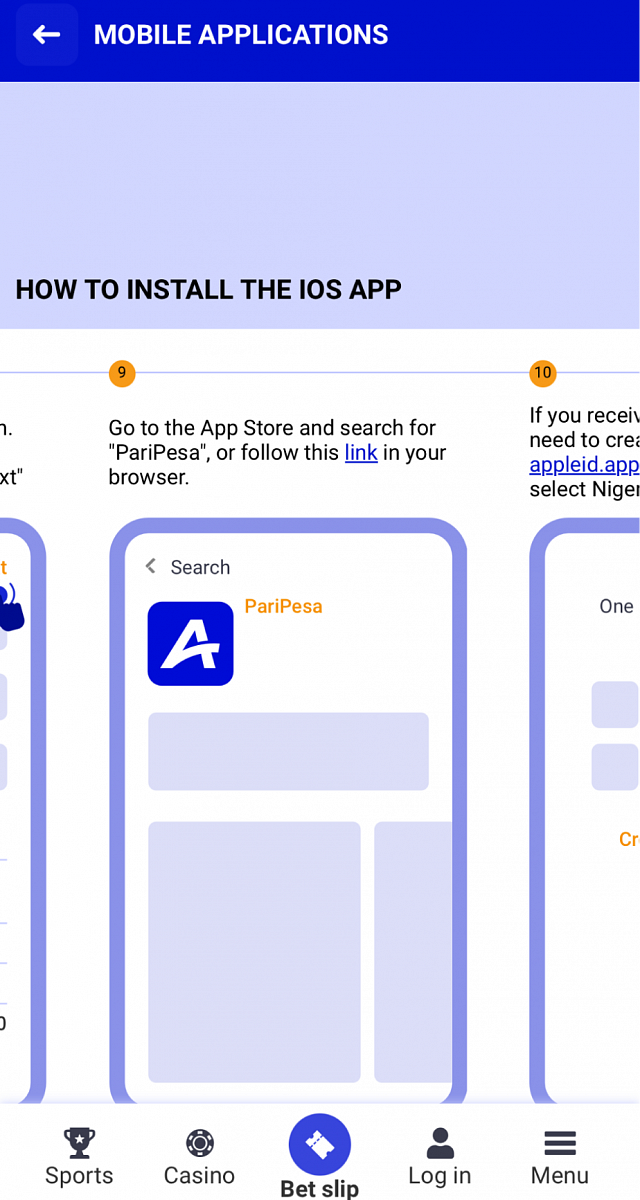This screenshot has height=1200, width=640.
Task: Select the Sports tab label
Action: tap(79, 1175)
